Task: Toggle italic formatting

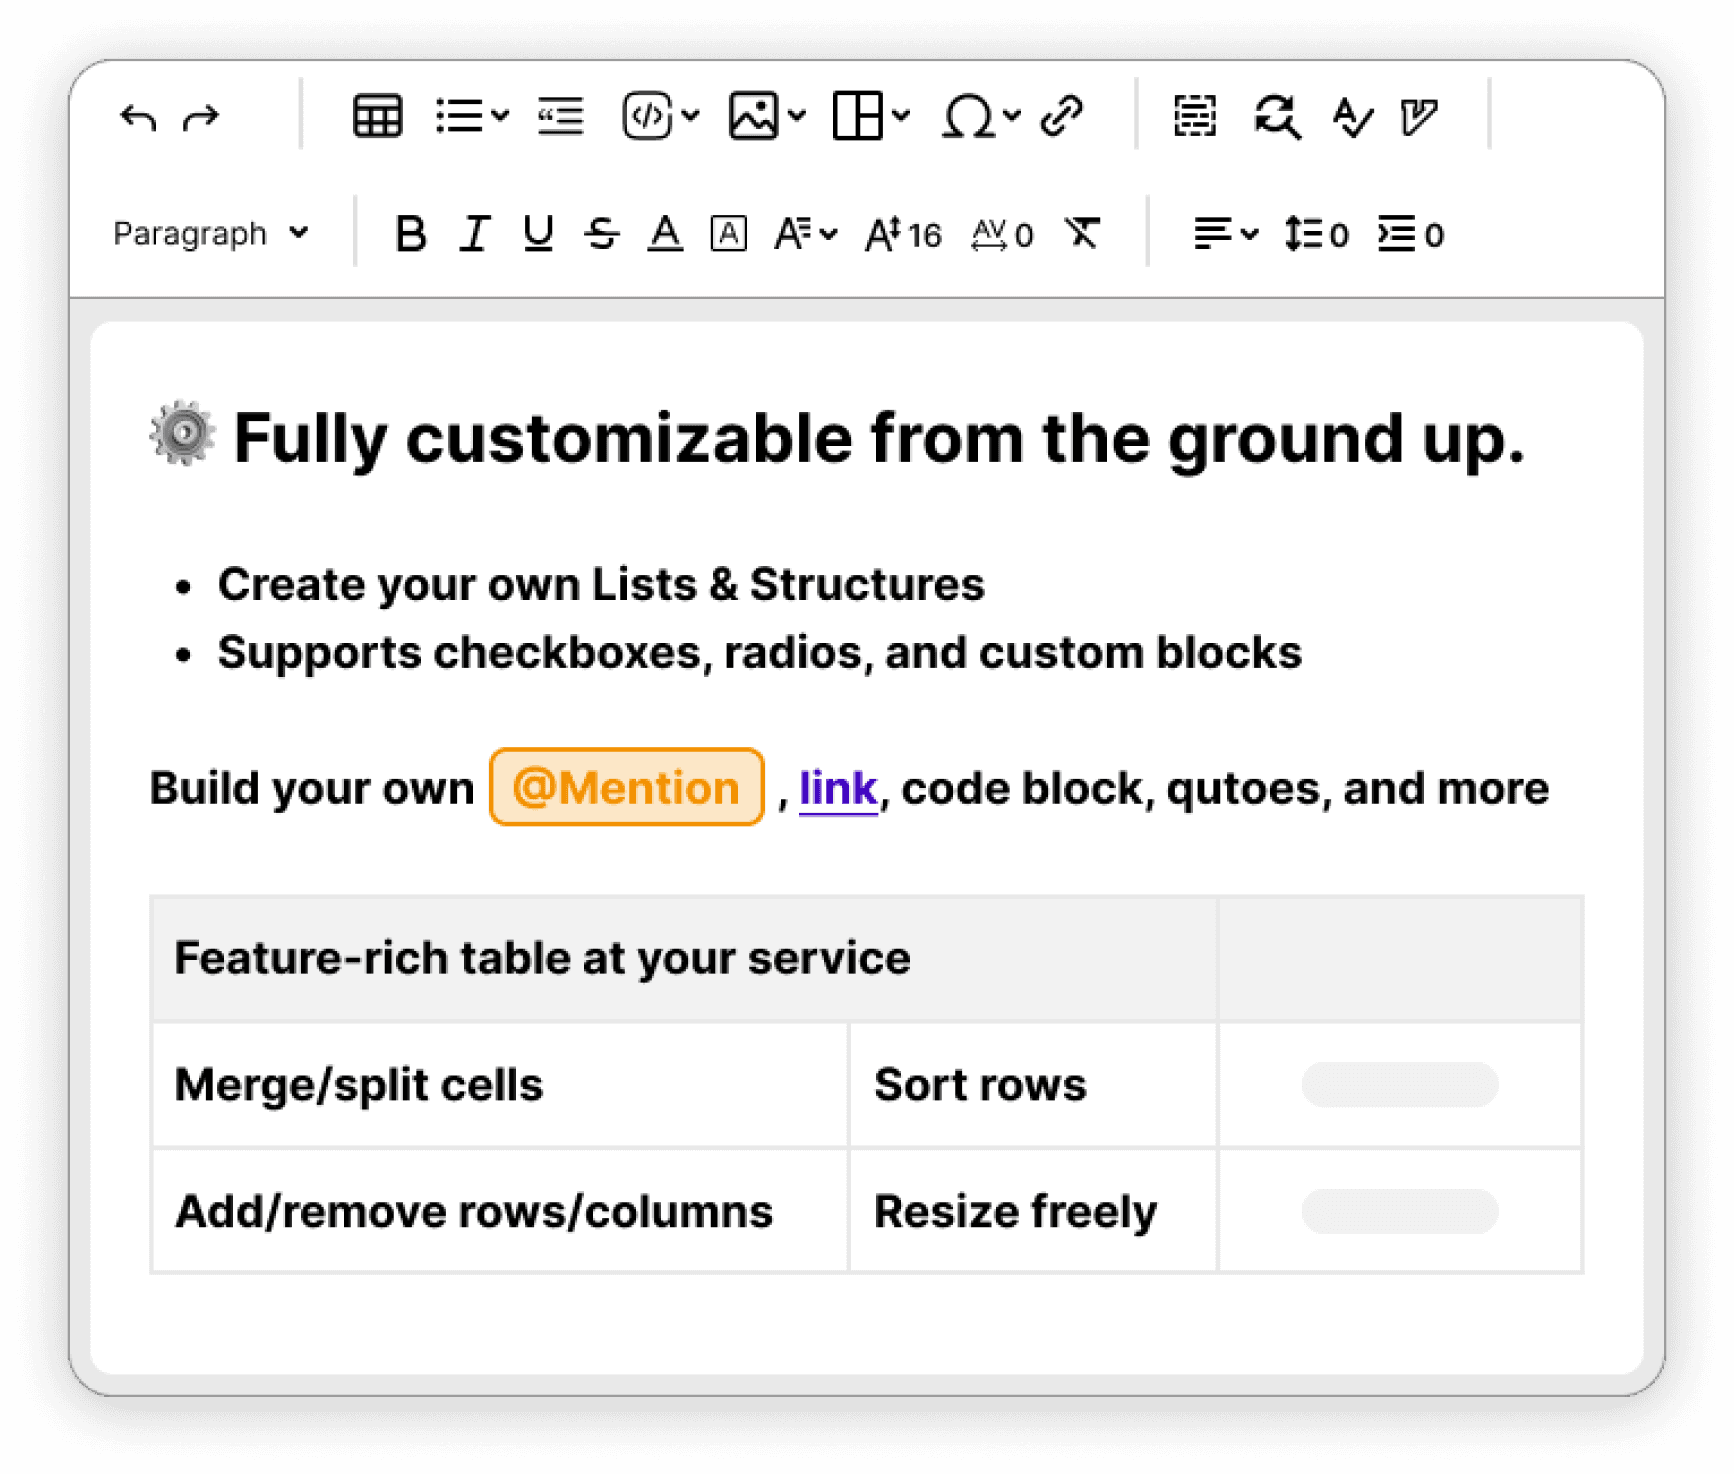Action: click(473, 233)
